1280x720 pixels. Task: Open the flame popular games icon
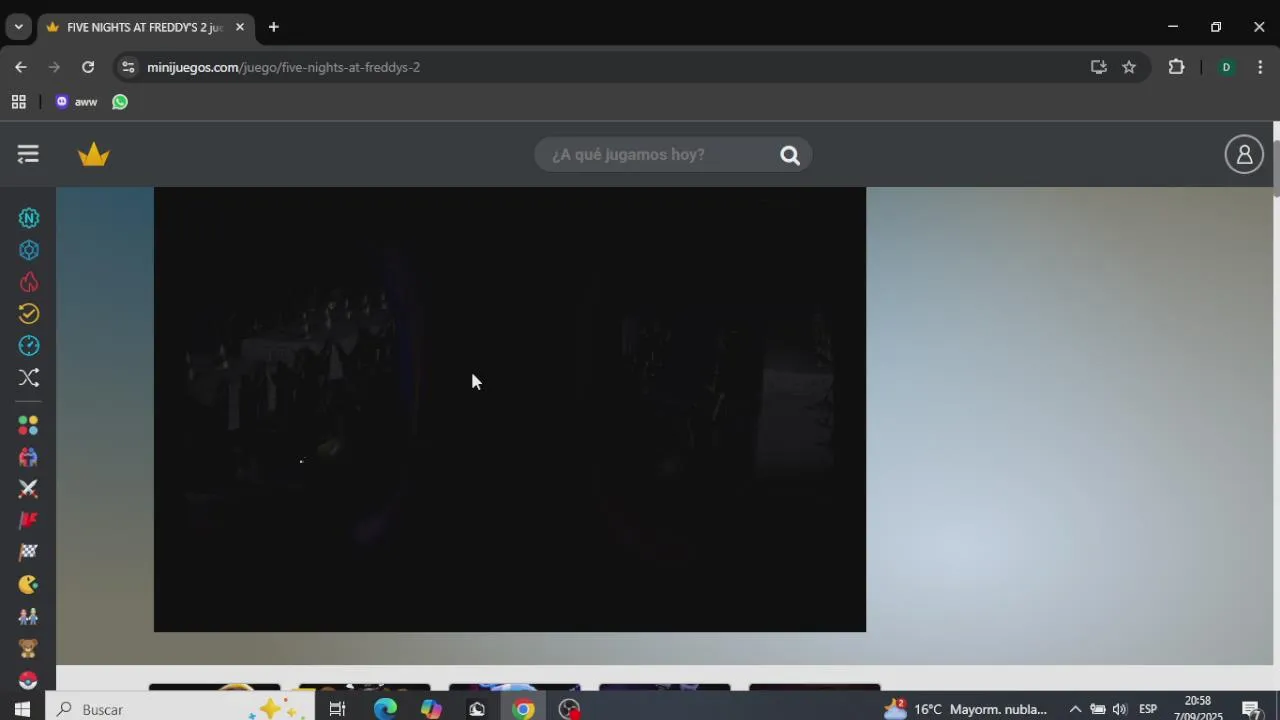(x=28, y=282)
